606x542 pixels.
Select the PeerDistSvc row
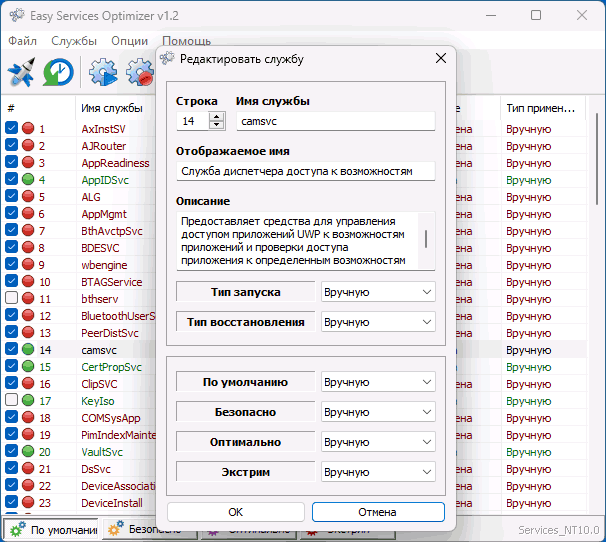(x=110, y=333)
